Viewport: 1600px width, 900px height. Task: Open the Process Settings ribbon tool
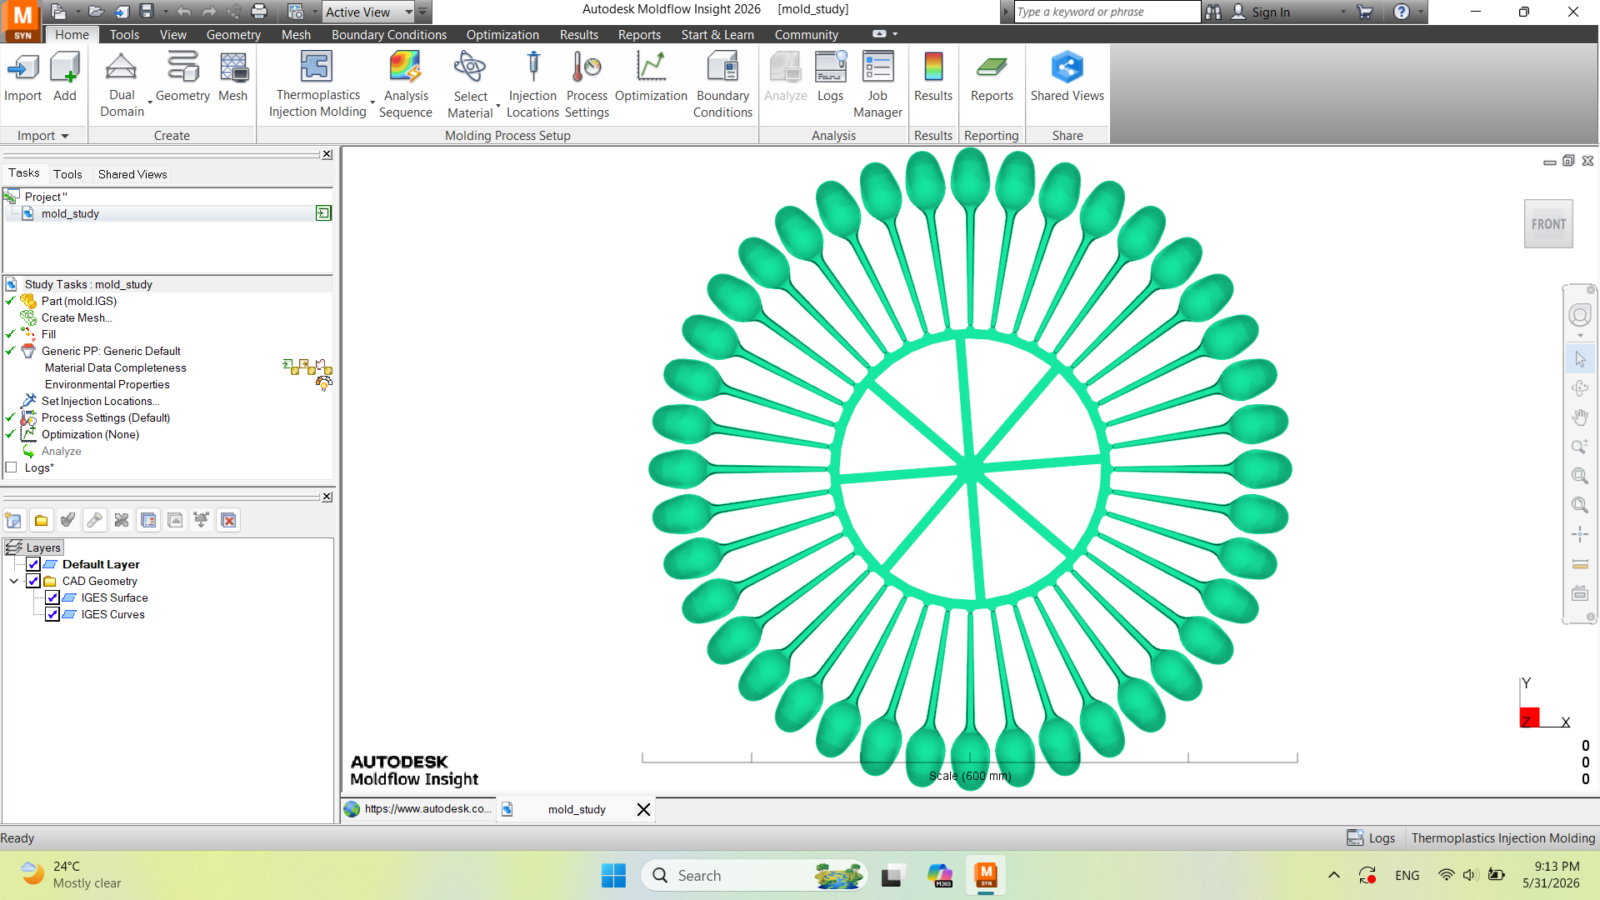point(587,84)
